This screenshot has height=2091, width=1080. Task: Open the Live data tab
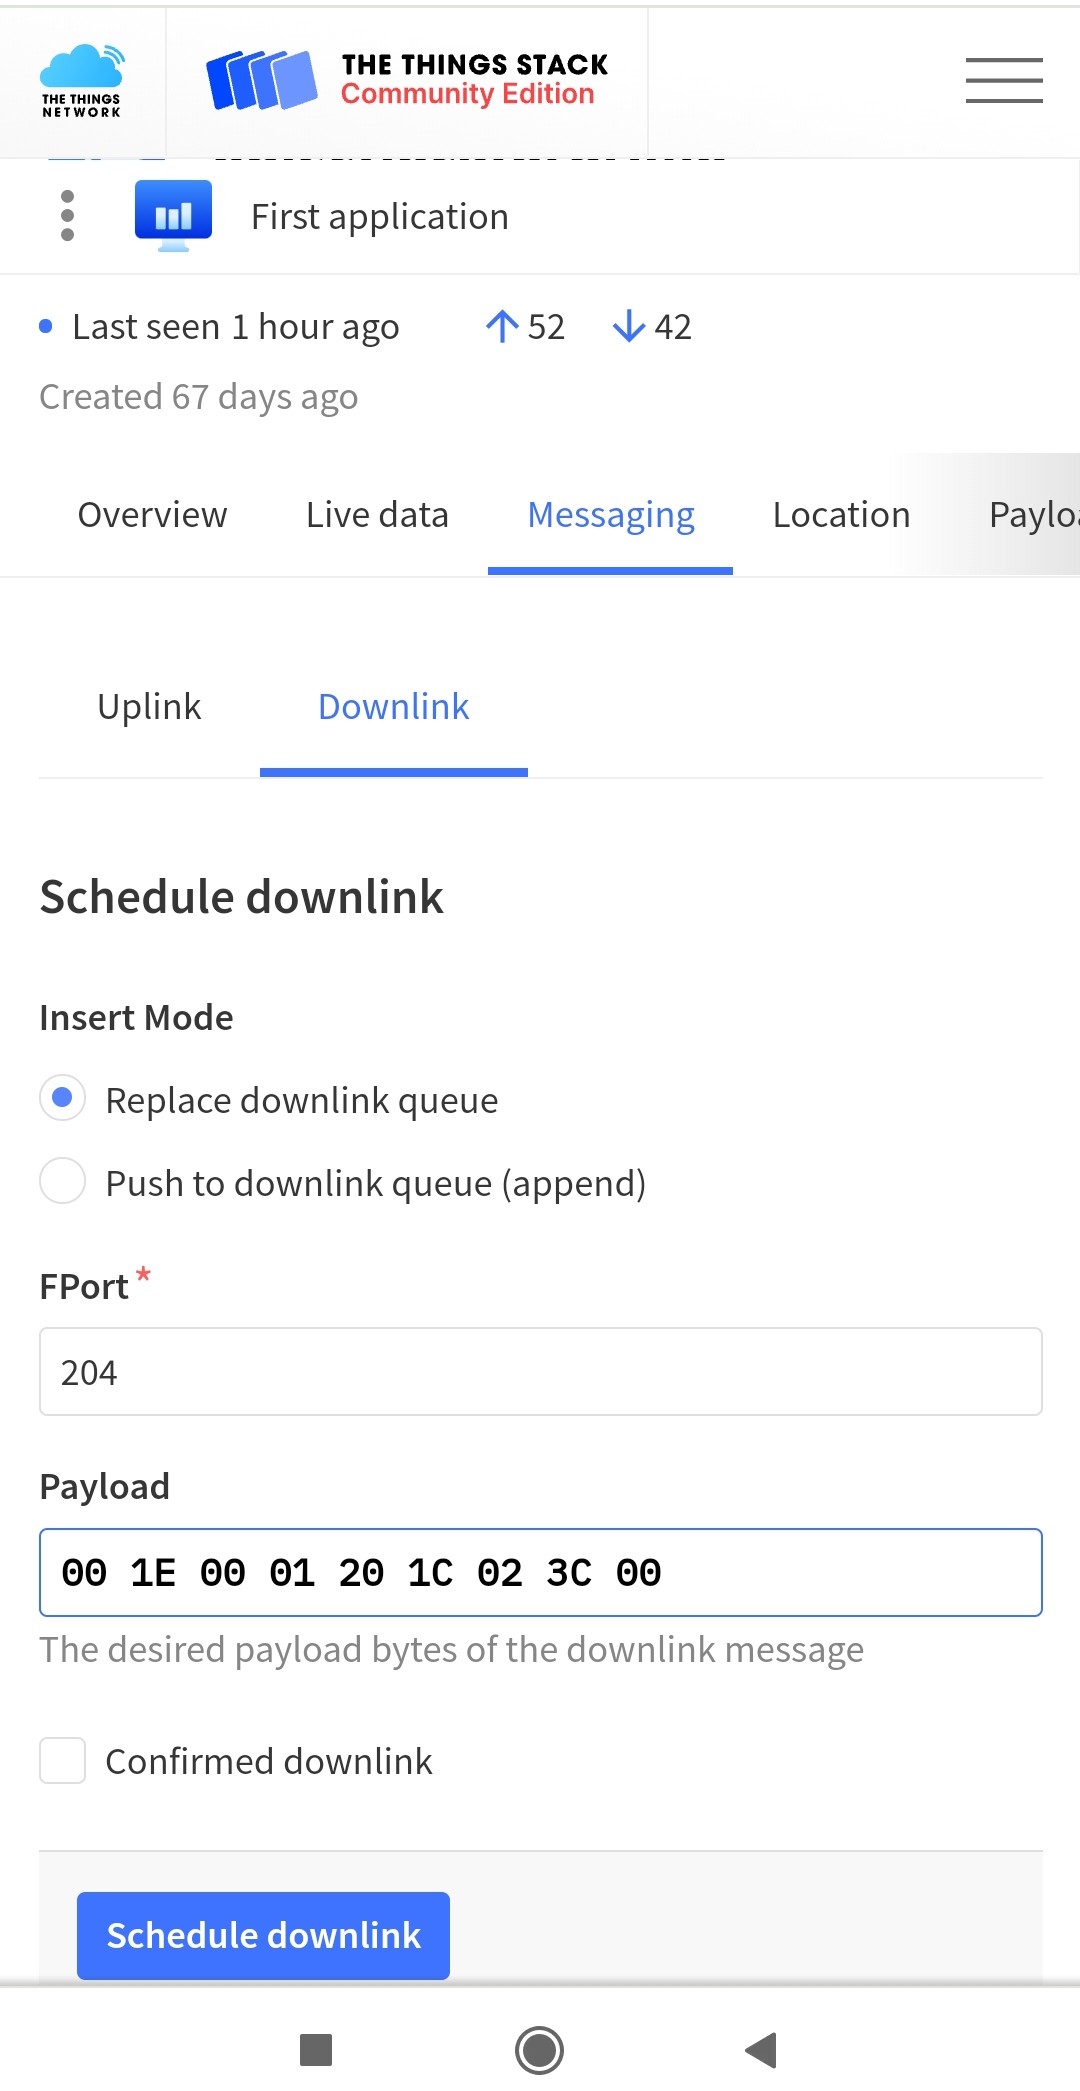click(x=377, y=515)
